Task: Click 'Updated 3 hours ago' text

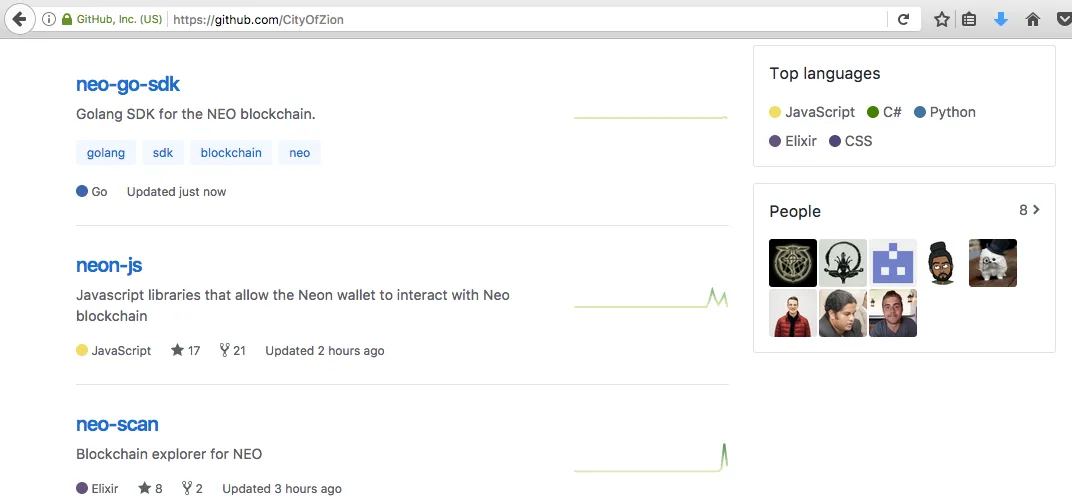Action: [282, 488]
